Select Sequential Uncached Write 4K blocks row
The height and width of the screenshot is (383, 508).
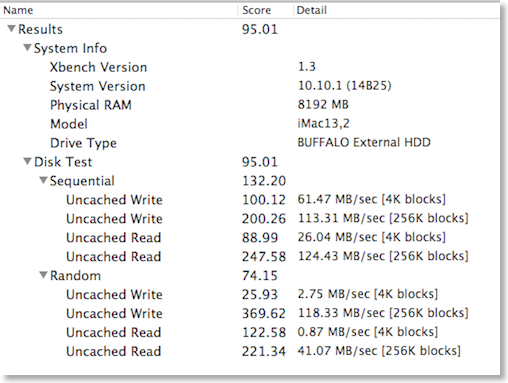[x=250, y=200]
